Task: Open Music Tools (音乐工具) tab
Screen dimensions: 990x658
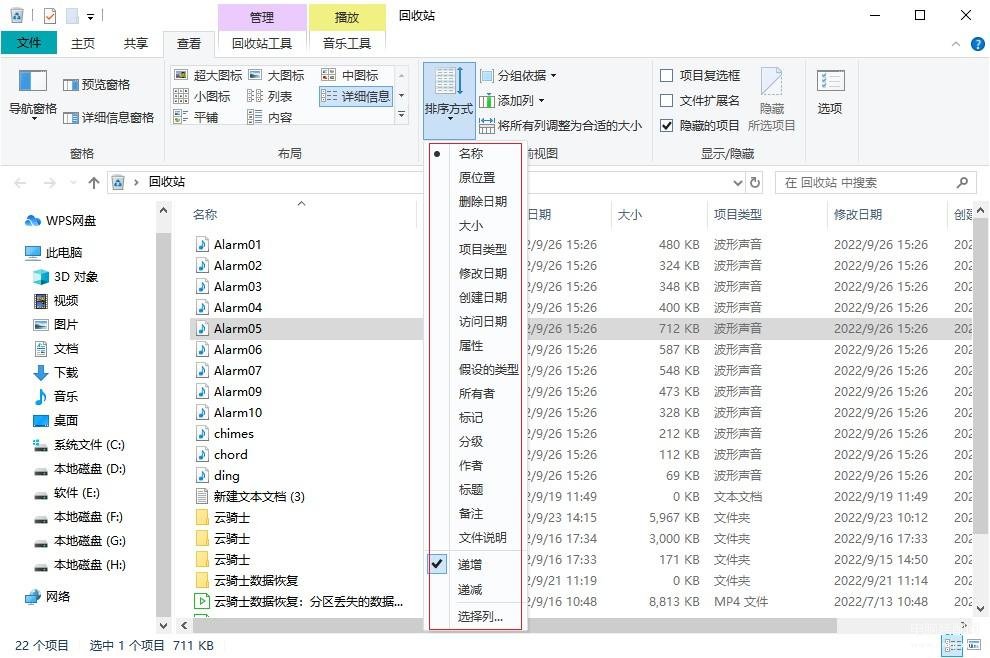Action: 347,43
